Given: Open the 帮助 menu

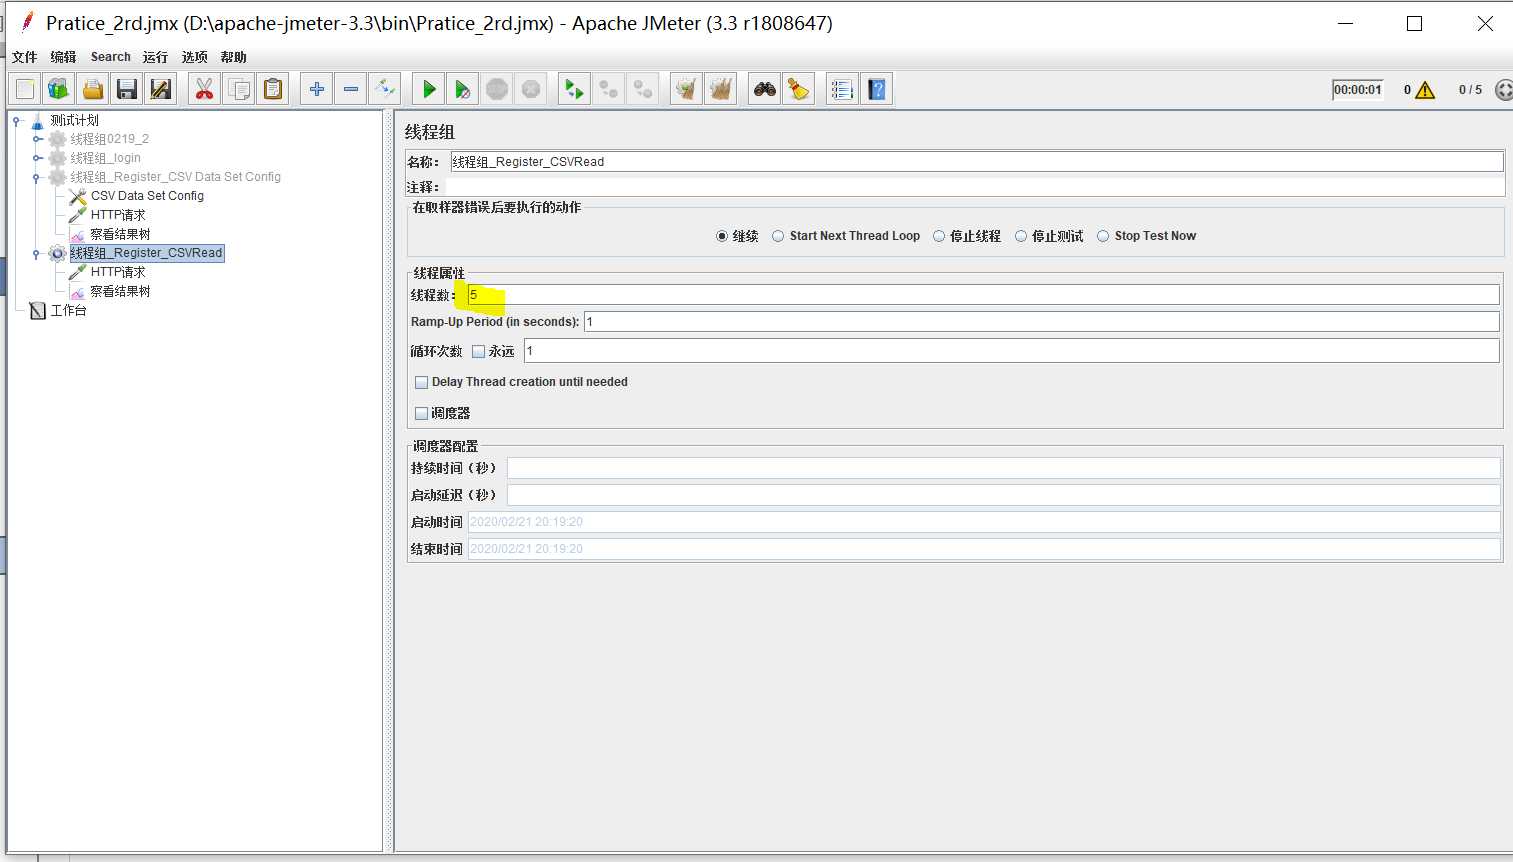Looking at the screenshot, I should coord(233,57).
